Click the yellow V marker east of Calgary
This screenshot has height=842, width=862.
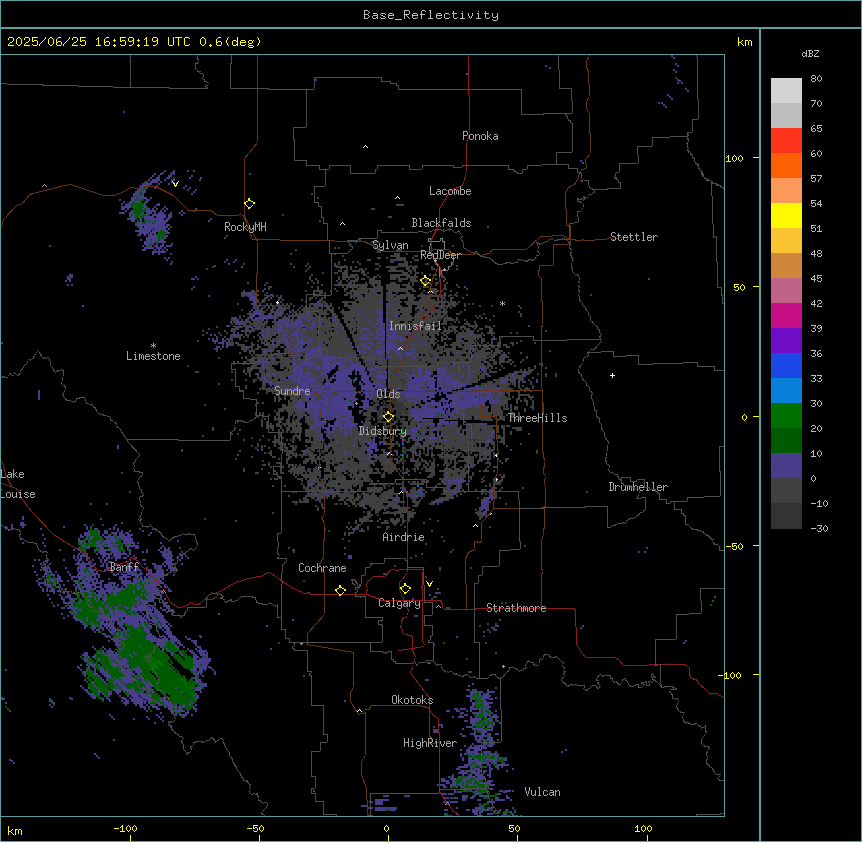pyautogui.click(x=429, y=584)
